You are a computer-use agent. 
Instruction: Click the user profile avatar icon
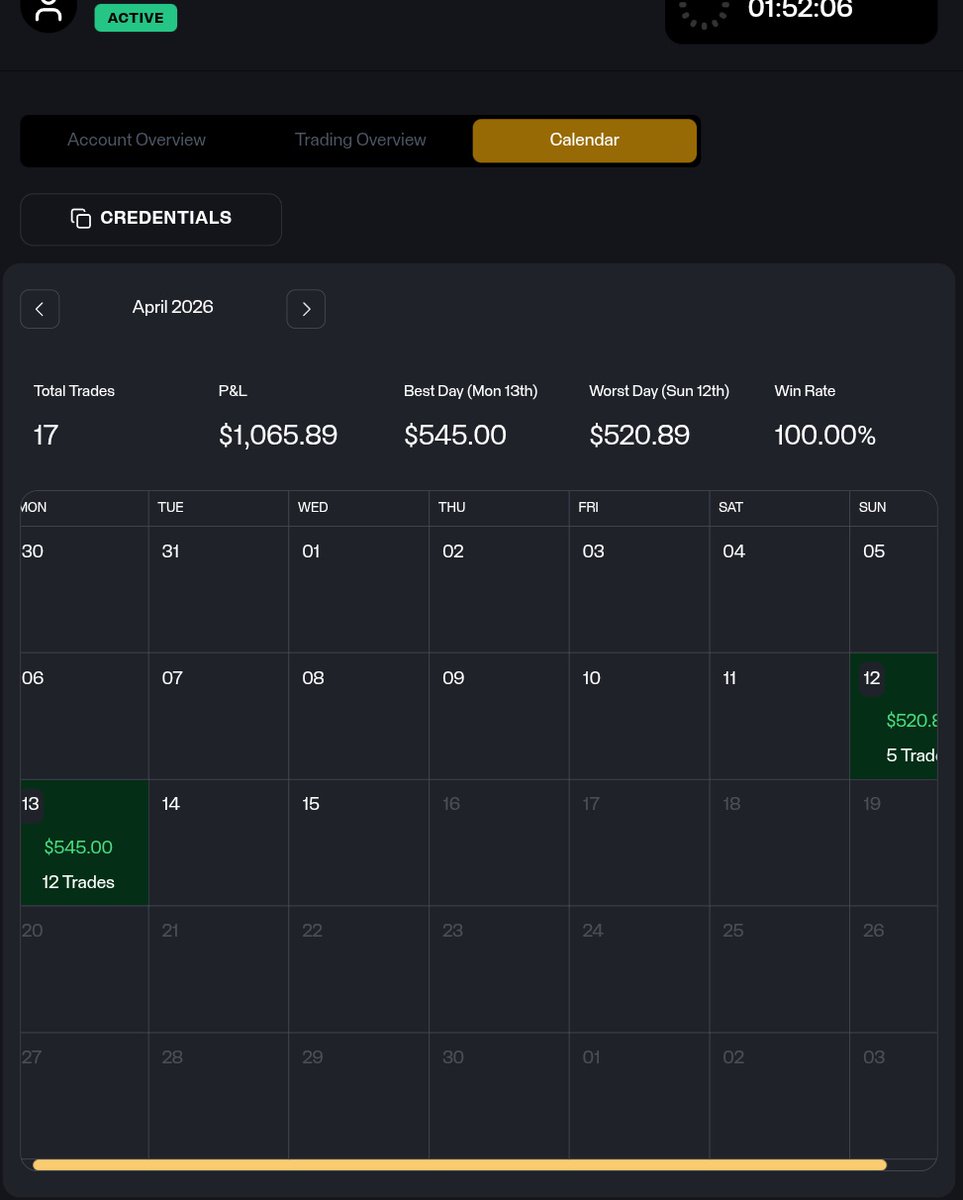[48, 10]
